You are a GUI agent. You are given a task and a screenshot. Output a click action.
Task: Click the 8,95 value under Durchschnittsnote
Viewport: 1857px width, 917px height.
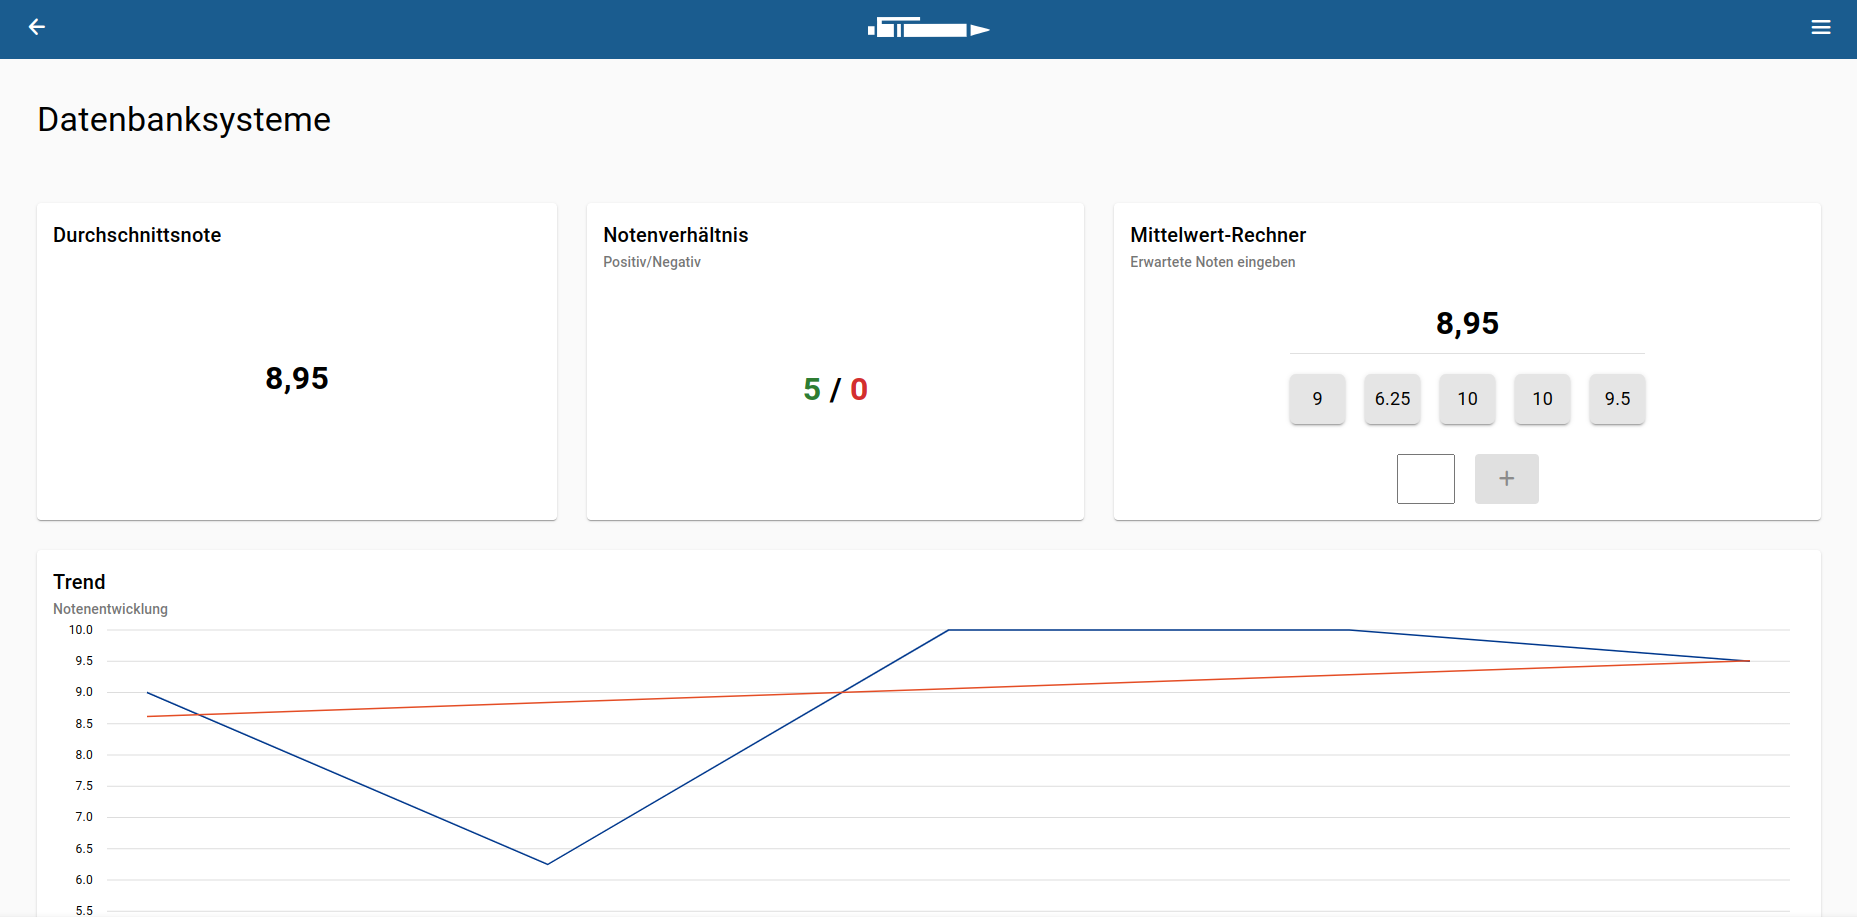297,379
